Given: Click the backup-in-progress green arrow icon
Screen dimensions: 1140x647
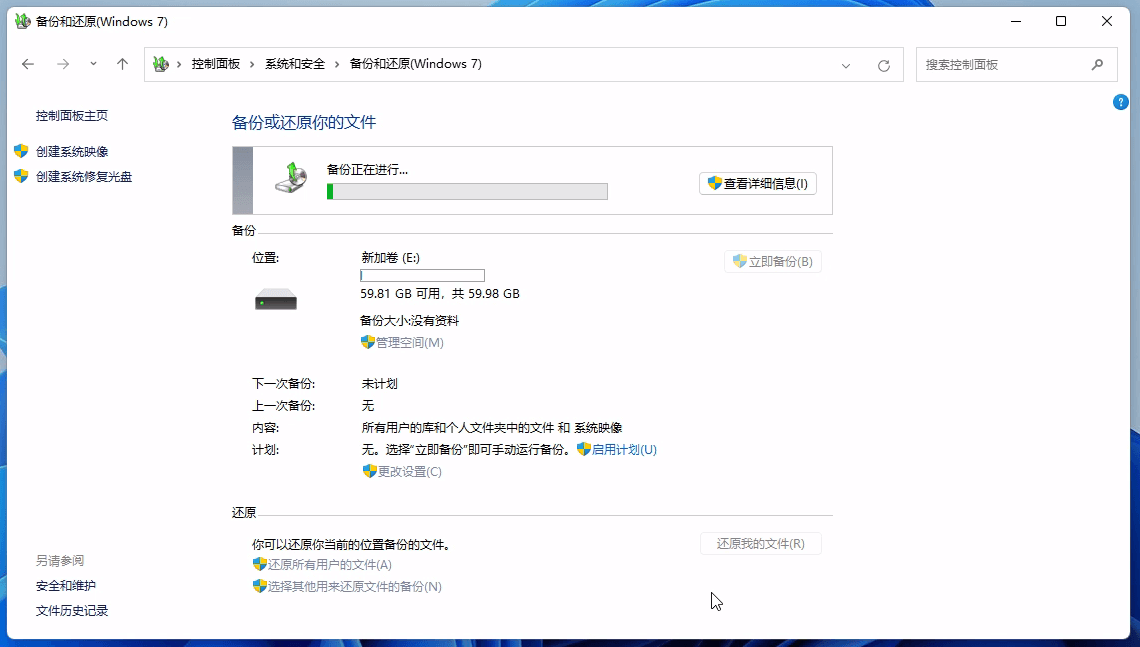Looking at the screenshot, I should pos(290,179).
